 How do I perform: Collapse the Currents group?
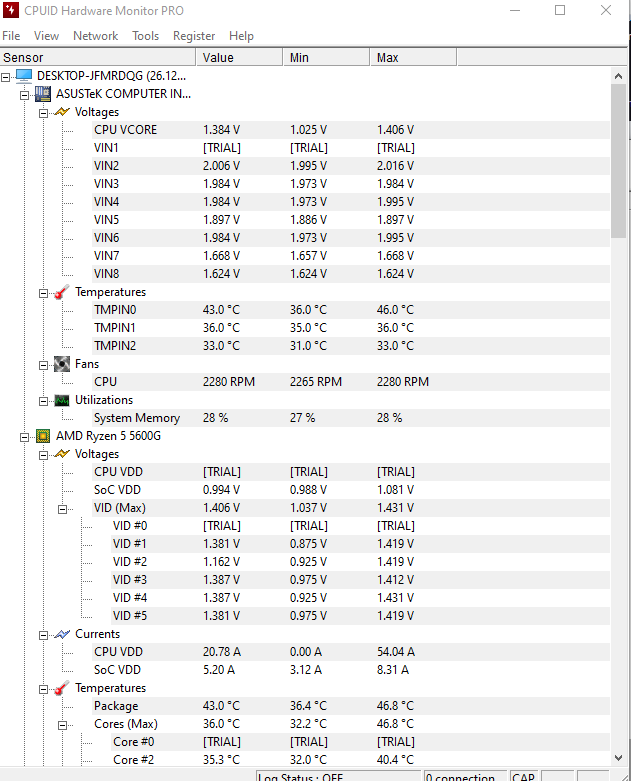[x=43, y=635]
